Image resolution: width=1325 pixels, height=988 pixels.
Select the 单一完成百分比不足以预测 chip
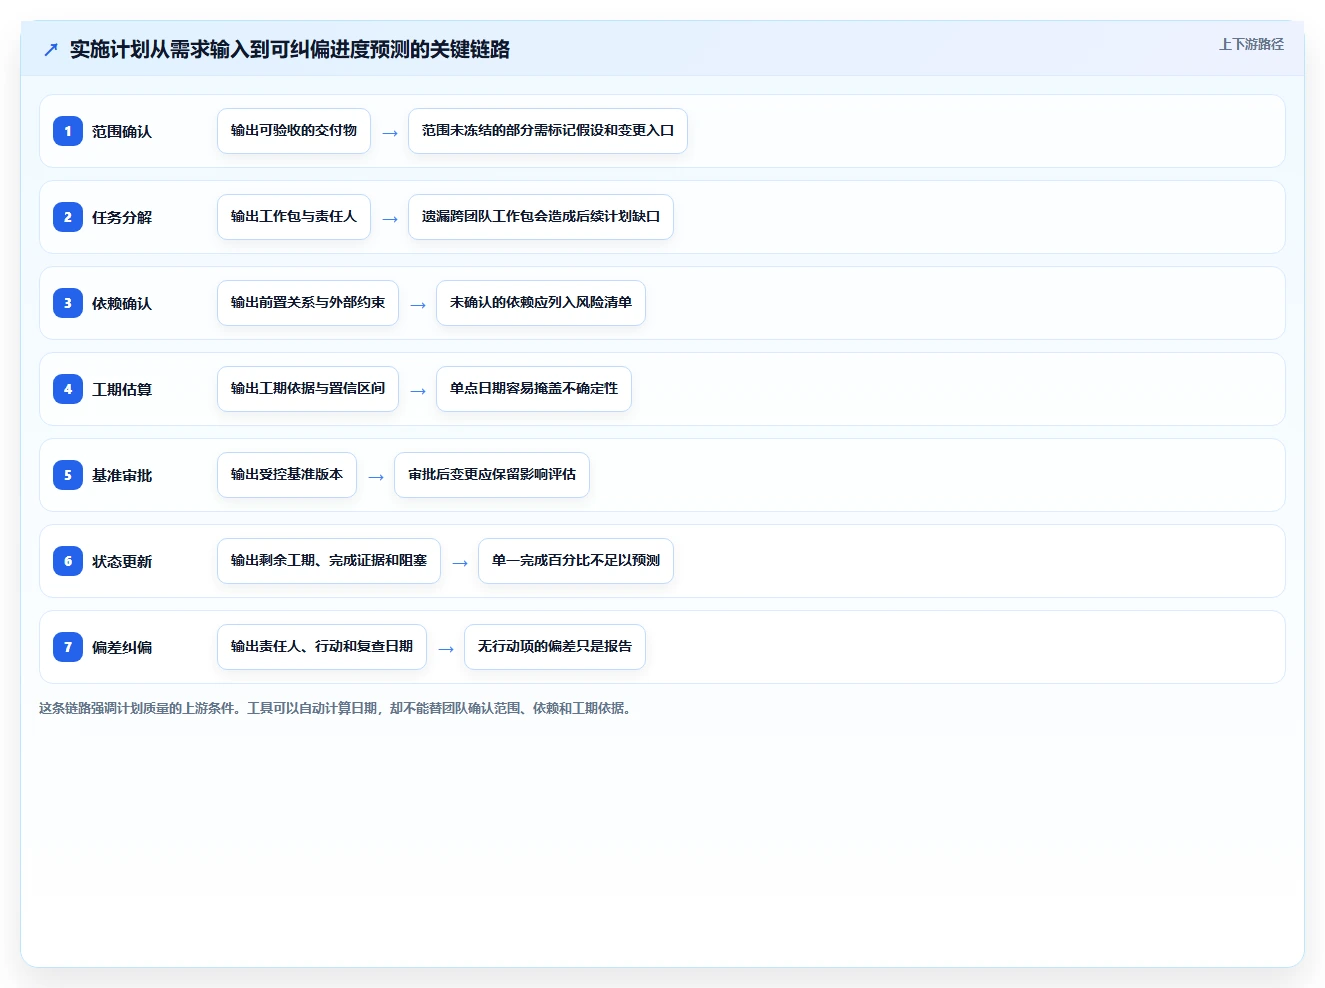point(576,561)
